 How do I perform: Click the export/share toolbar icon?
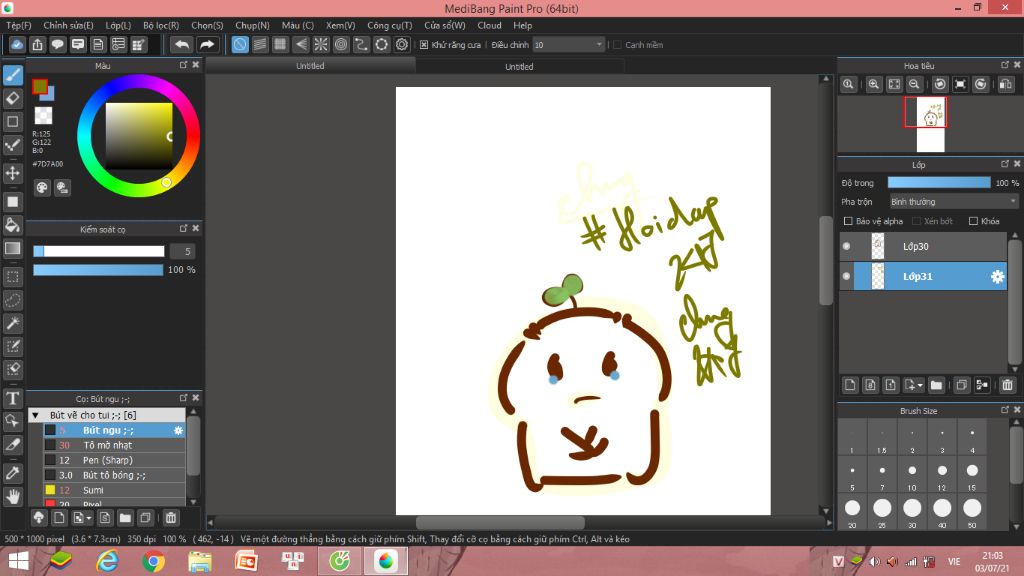[37, 44]
